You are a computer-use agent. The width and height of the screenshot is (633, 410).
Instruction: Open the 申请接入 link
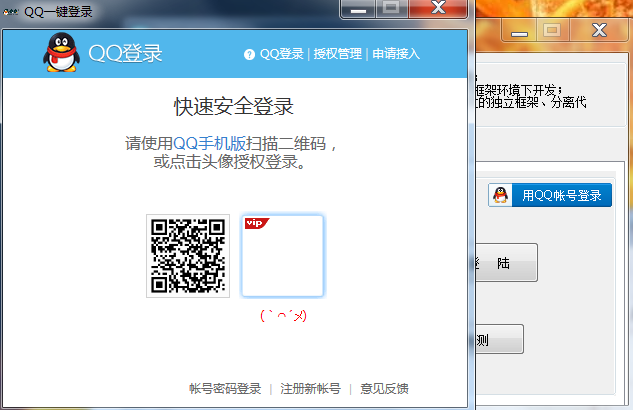tap(396, 54)
